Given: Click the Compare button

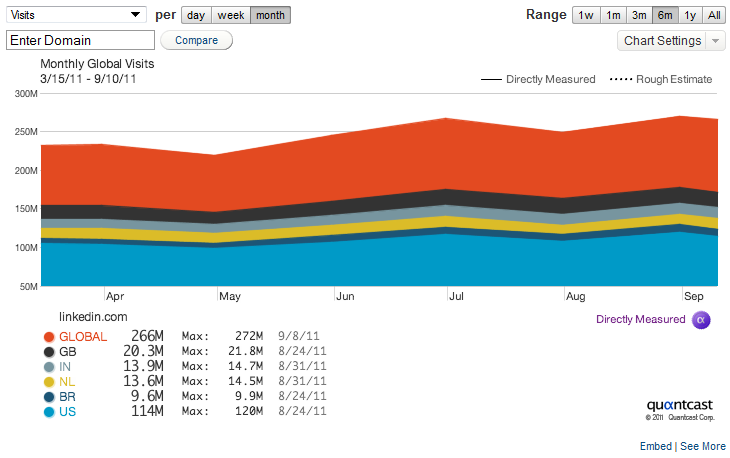Looking at the screenshot, I should pyautogui.click(x=196, y=40).
